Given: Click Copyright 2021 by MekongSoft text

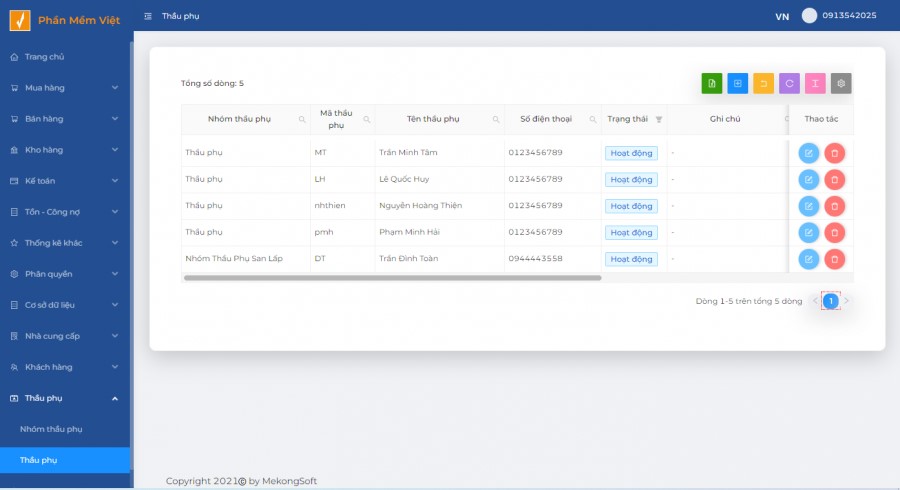Looking at the screenshot, I should [x=241, y=481].
